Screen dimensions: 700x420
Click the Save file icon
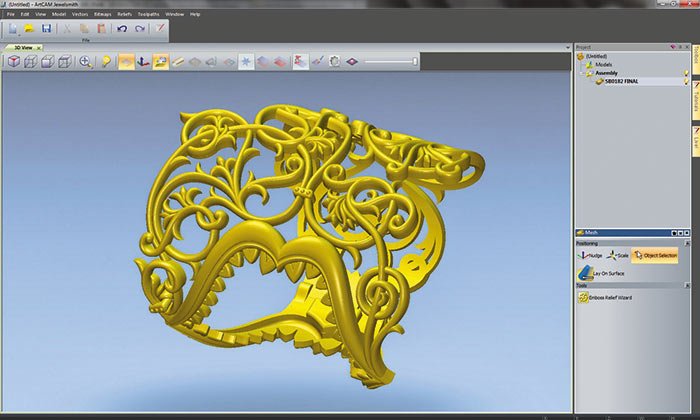(46, 29)
